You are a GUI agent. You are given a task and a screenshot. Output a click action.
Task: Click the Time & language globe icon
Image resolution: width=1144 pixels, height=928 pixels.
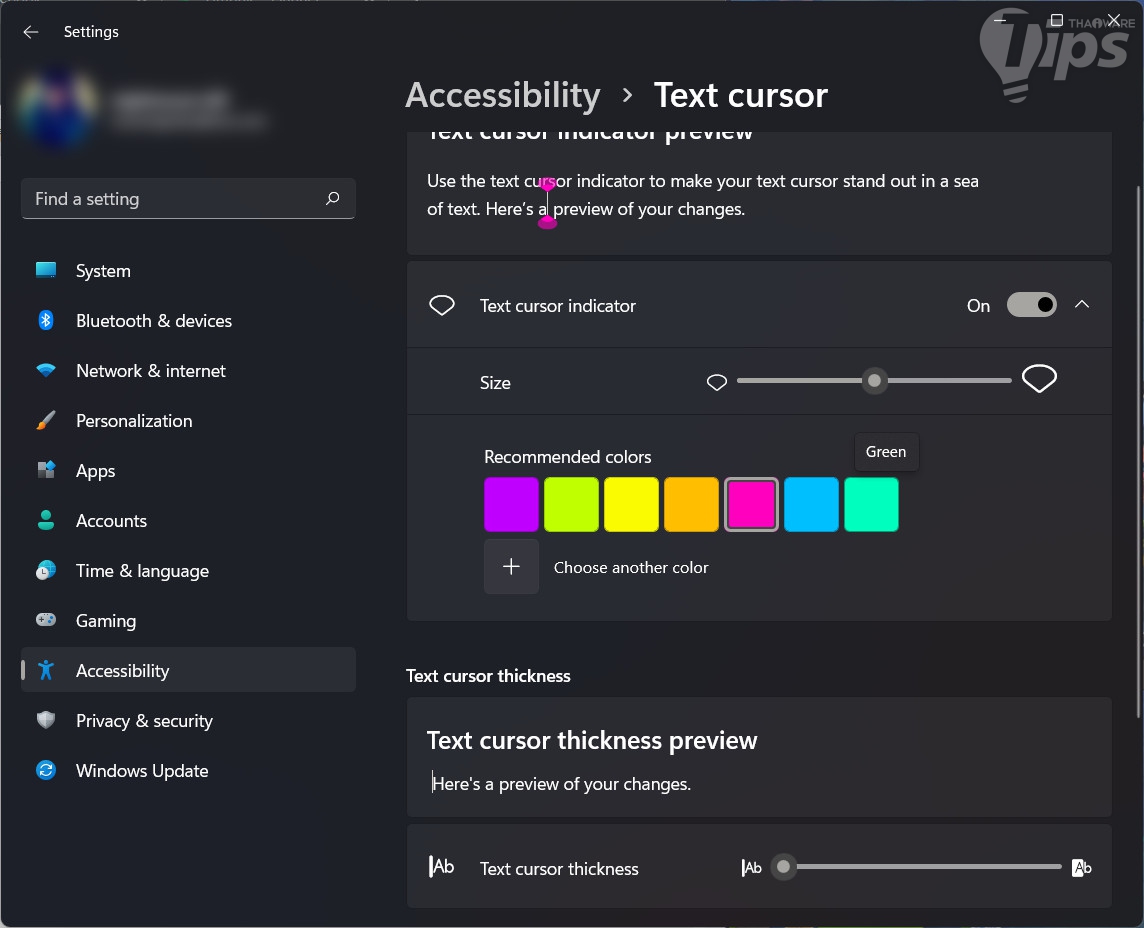click(46, 570)
